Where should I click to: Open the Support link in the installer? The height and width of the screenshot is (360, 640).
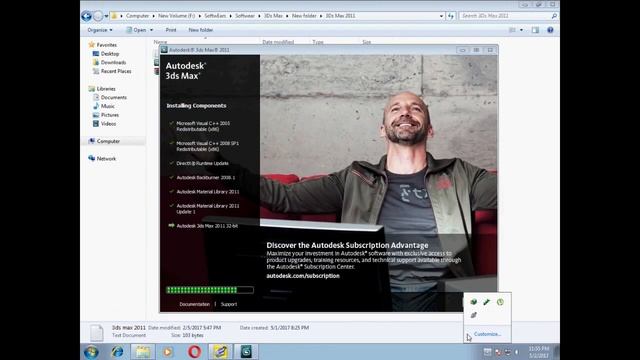(x=229, y=304)
